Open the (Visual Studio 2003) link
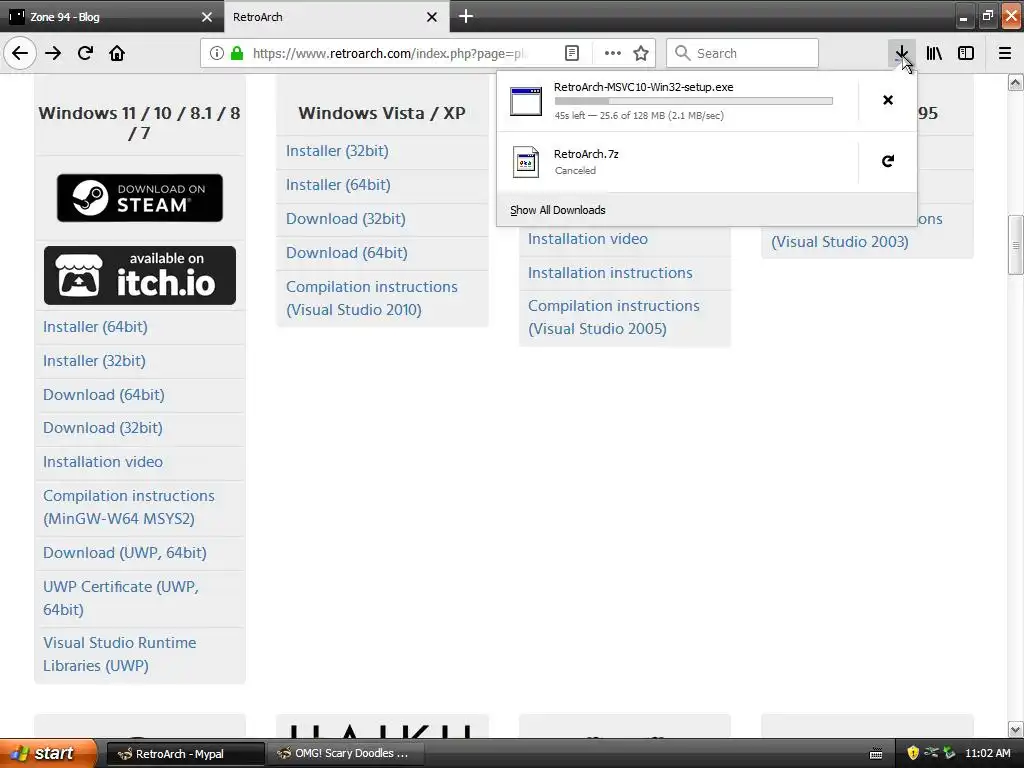The height and width of the screenshot is (768, 1024). click(840, 242)
